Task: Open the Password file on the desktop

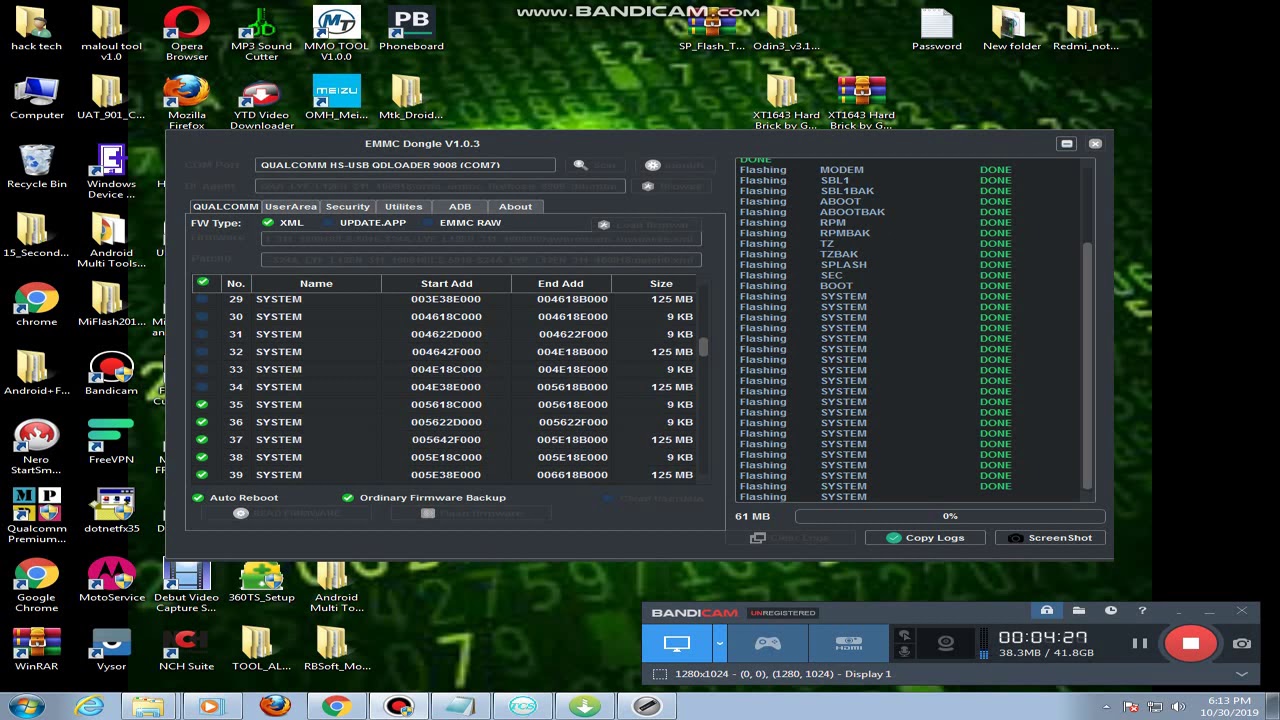Action: click(x=937, y=29)
